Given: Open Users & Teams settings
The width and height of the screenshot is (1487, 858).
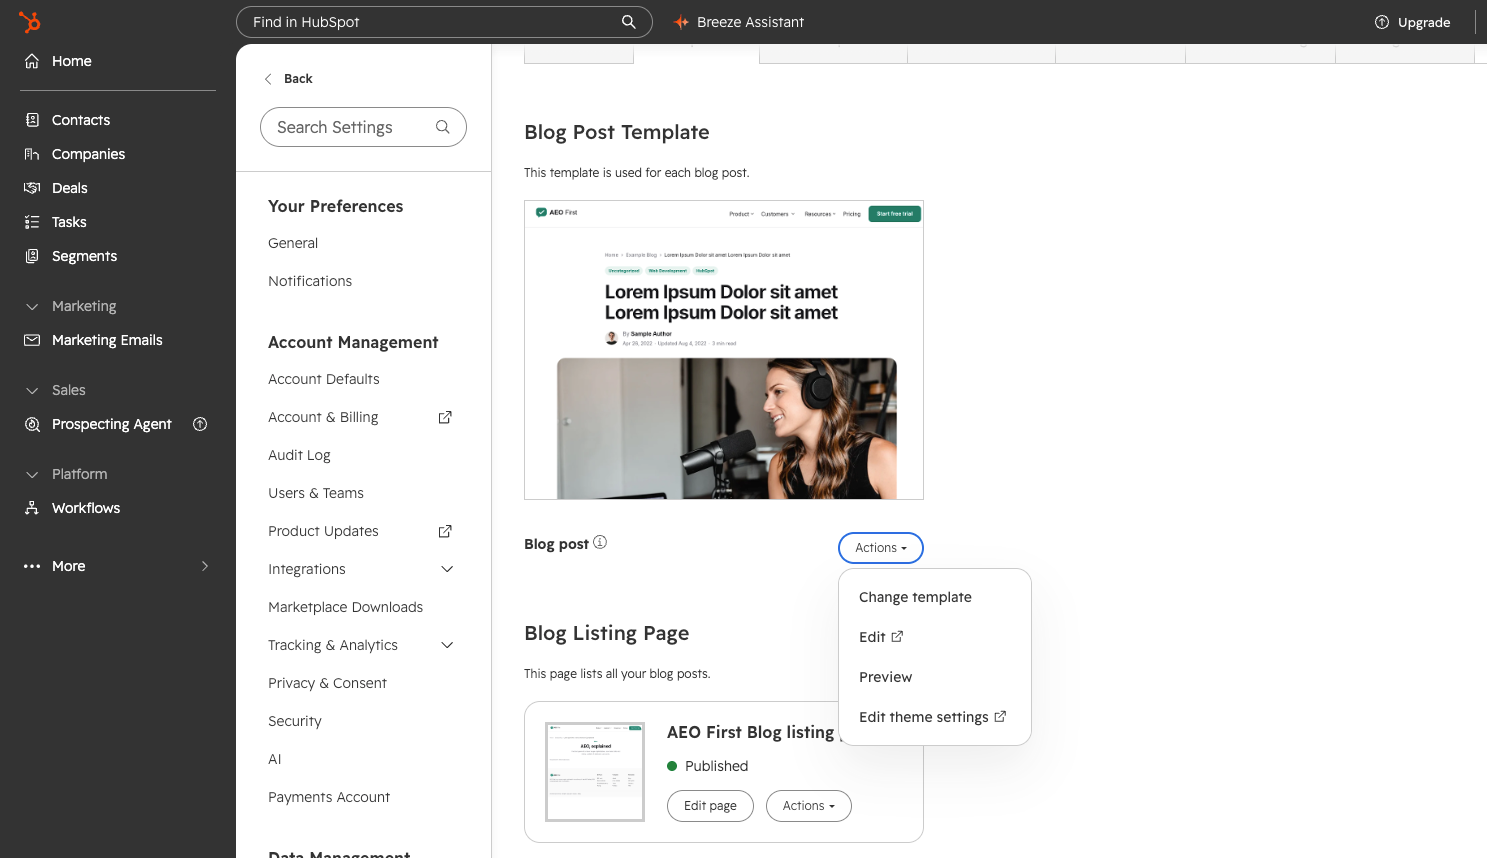Looking at the screenshot, I should (316, 493).
